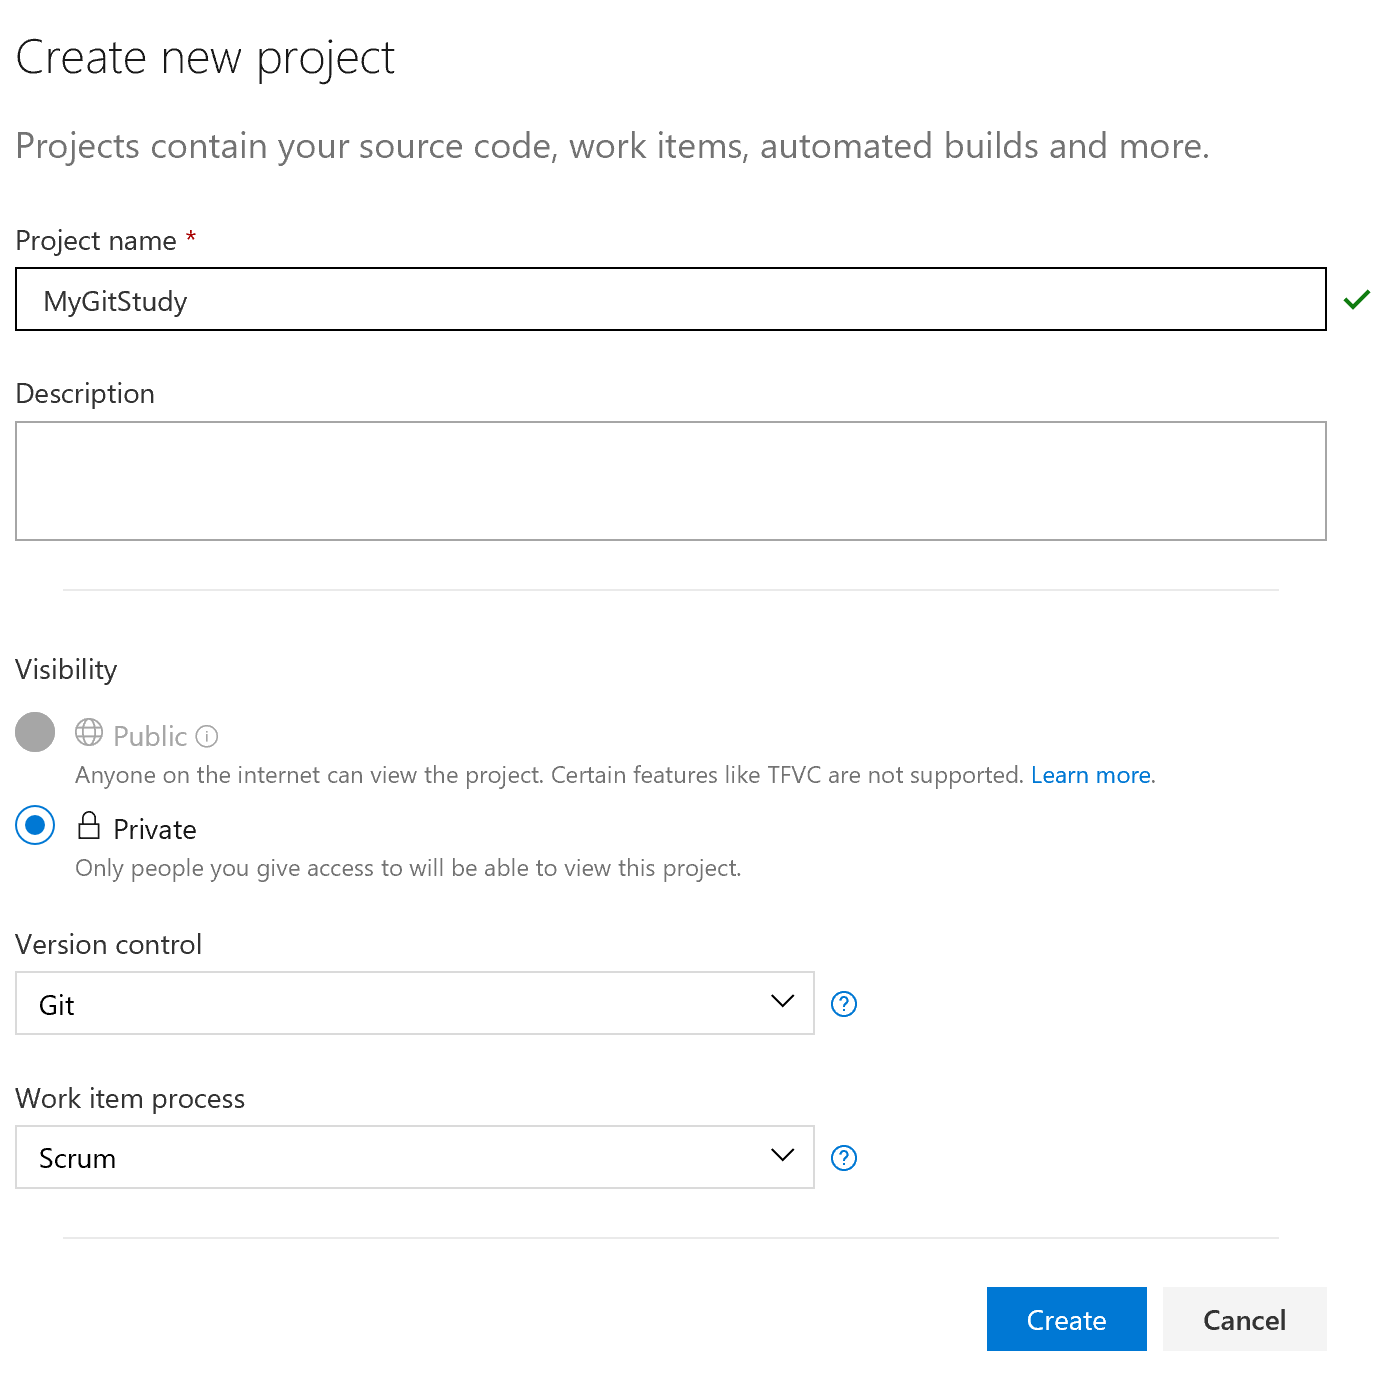
Task: Click the green checkmark beside Project name
Action: click(1357, 298)
